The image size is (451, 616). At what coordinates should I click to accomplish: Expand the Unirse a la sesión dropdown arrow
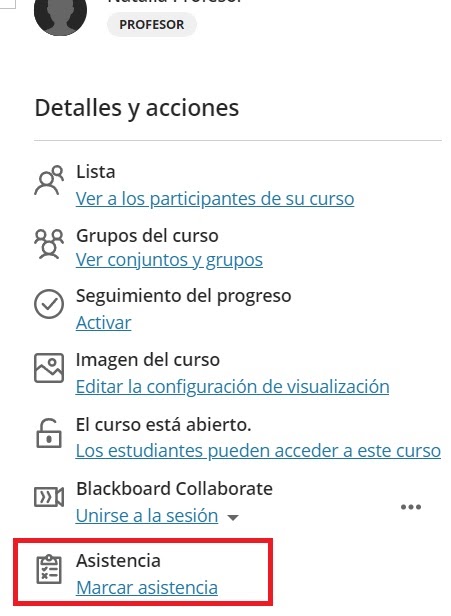(x=233, y=518)
